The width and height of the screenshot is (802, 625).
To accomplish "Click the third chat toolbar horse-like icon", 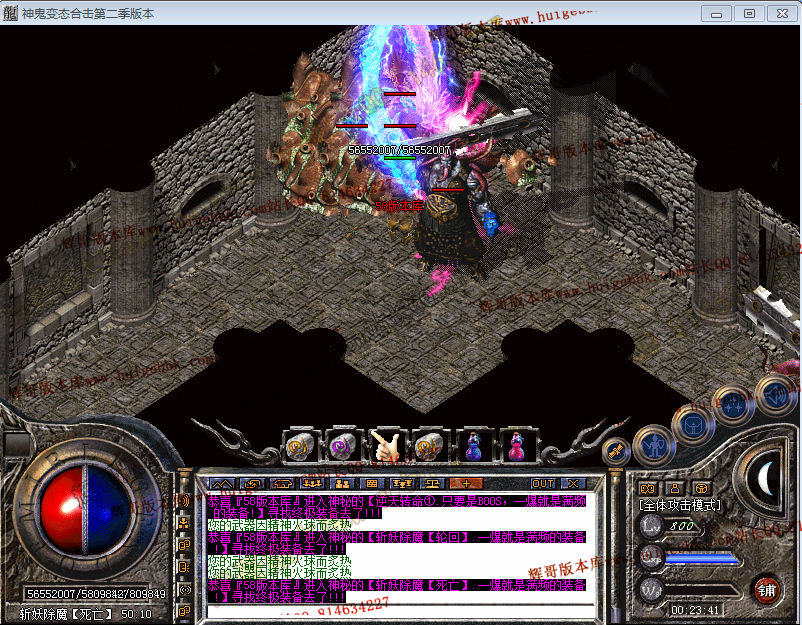I will tap(283, 483).
